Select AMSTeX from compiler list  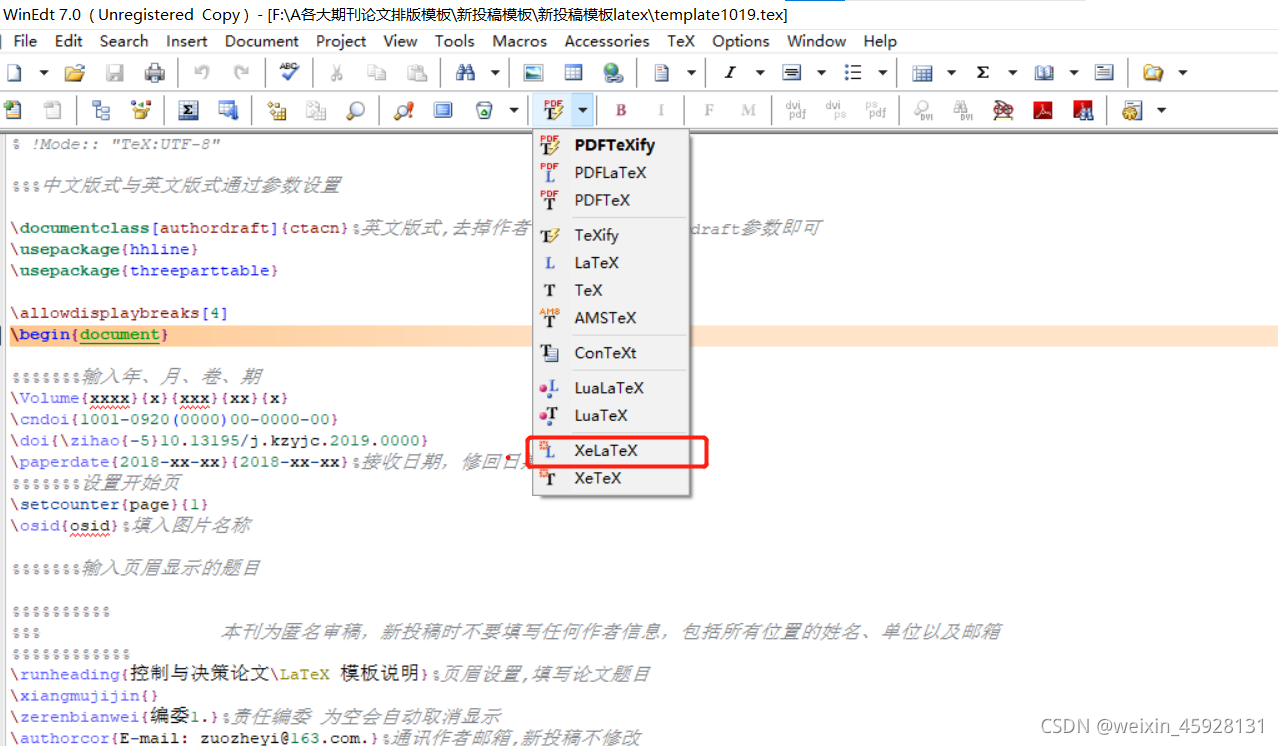click(x=611, y=318)
